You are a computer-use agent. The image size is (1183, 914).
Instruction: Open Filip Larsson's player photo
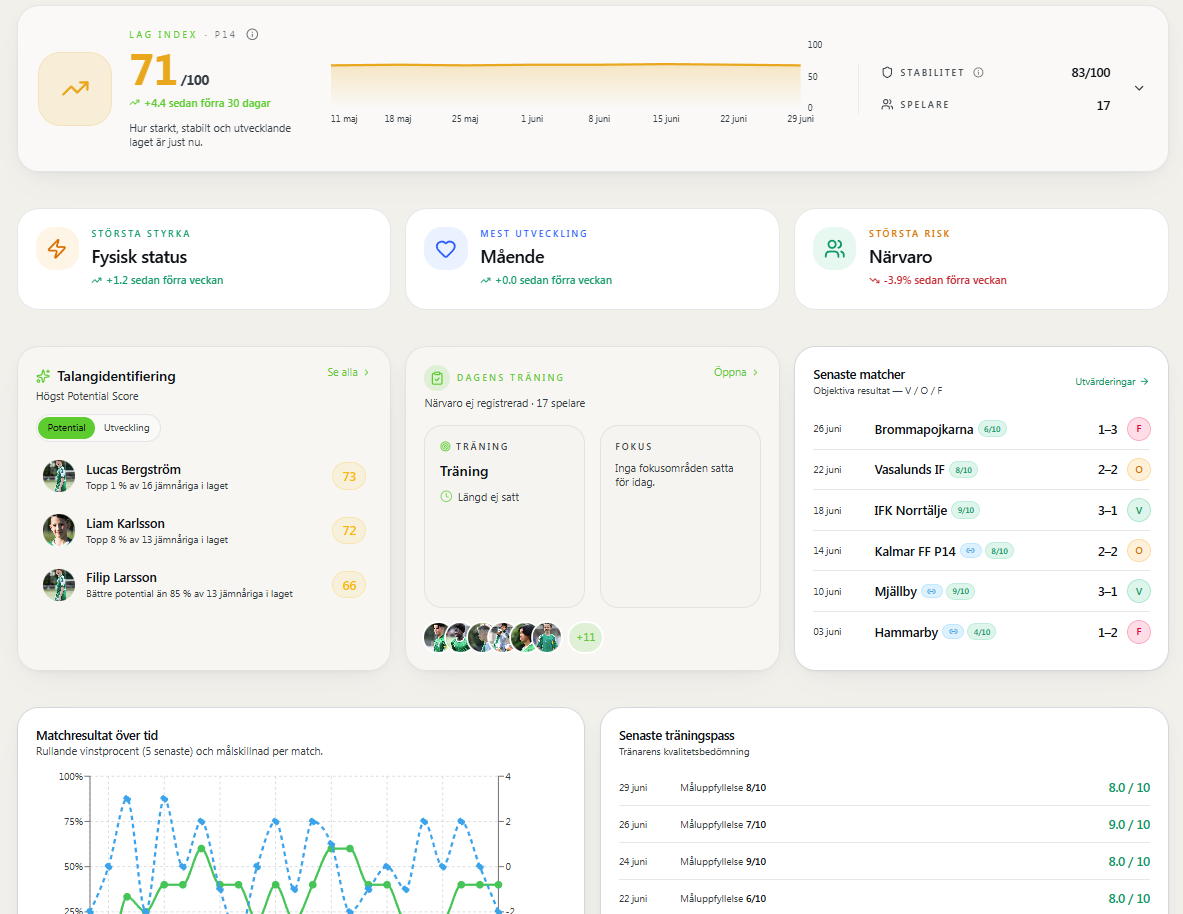[59, 585]
